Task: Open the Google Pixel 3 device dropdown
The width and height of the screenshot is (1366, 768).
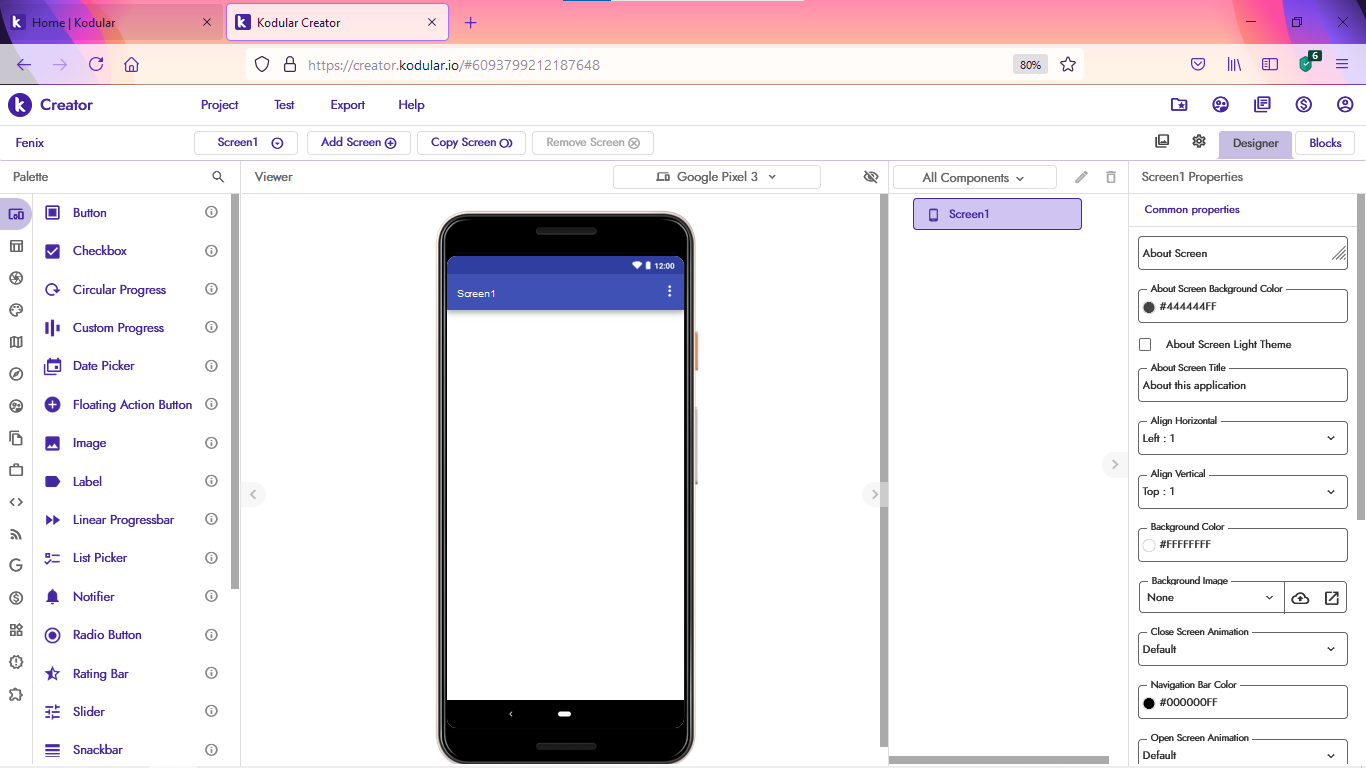Action: point(716,177)
